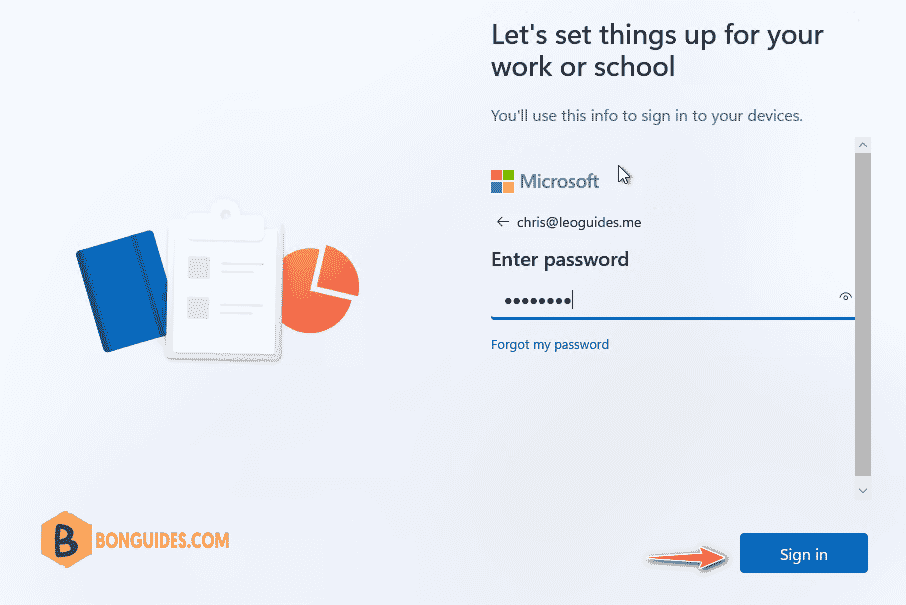Click the clipboard checklist illustration

tap(224, 281)
